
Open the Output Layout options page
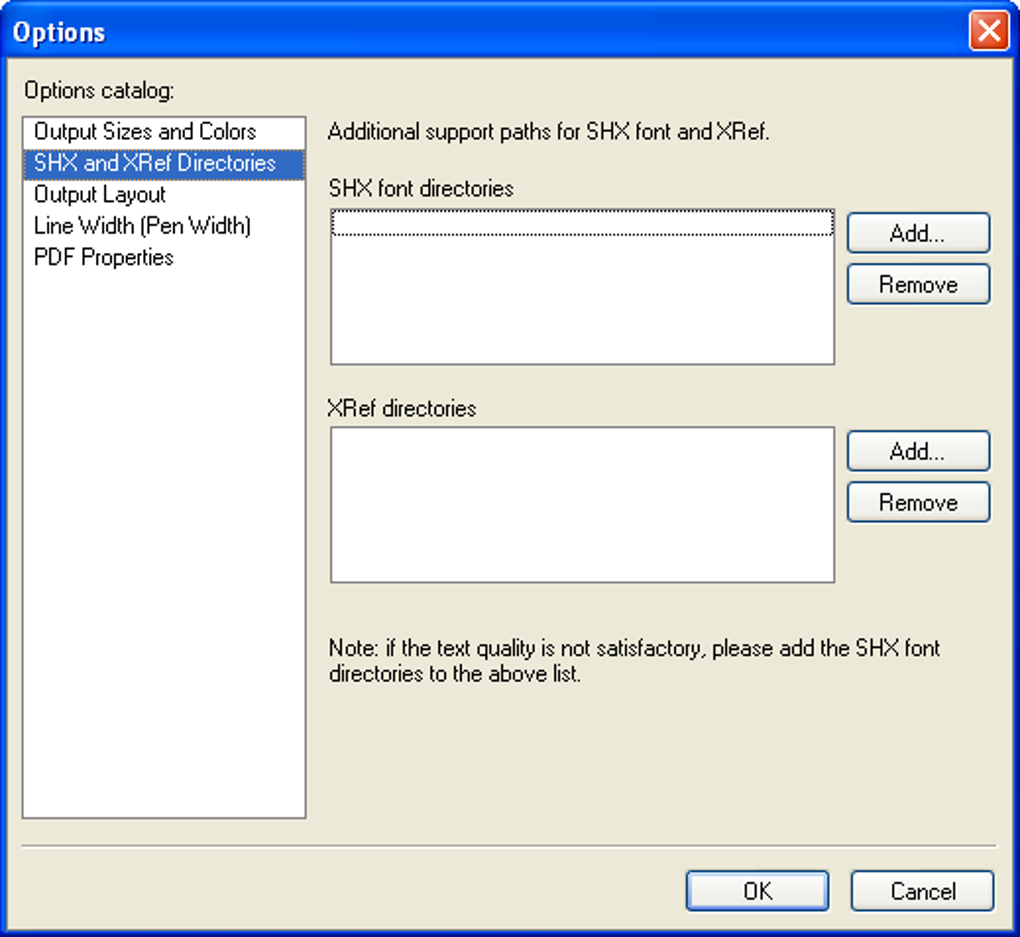[x=100, y=195]
